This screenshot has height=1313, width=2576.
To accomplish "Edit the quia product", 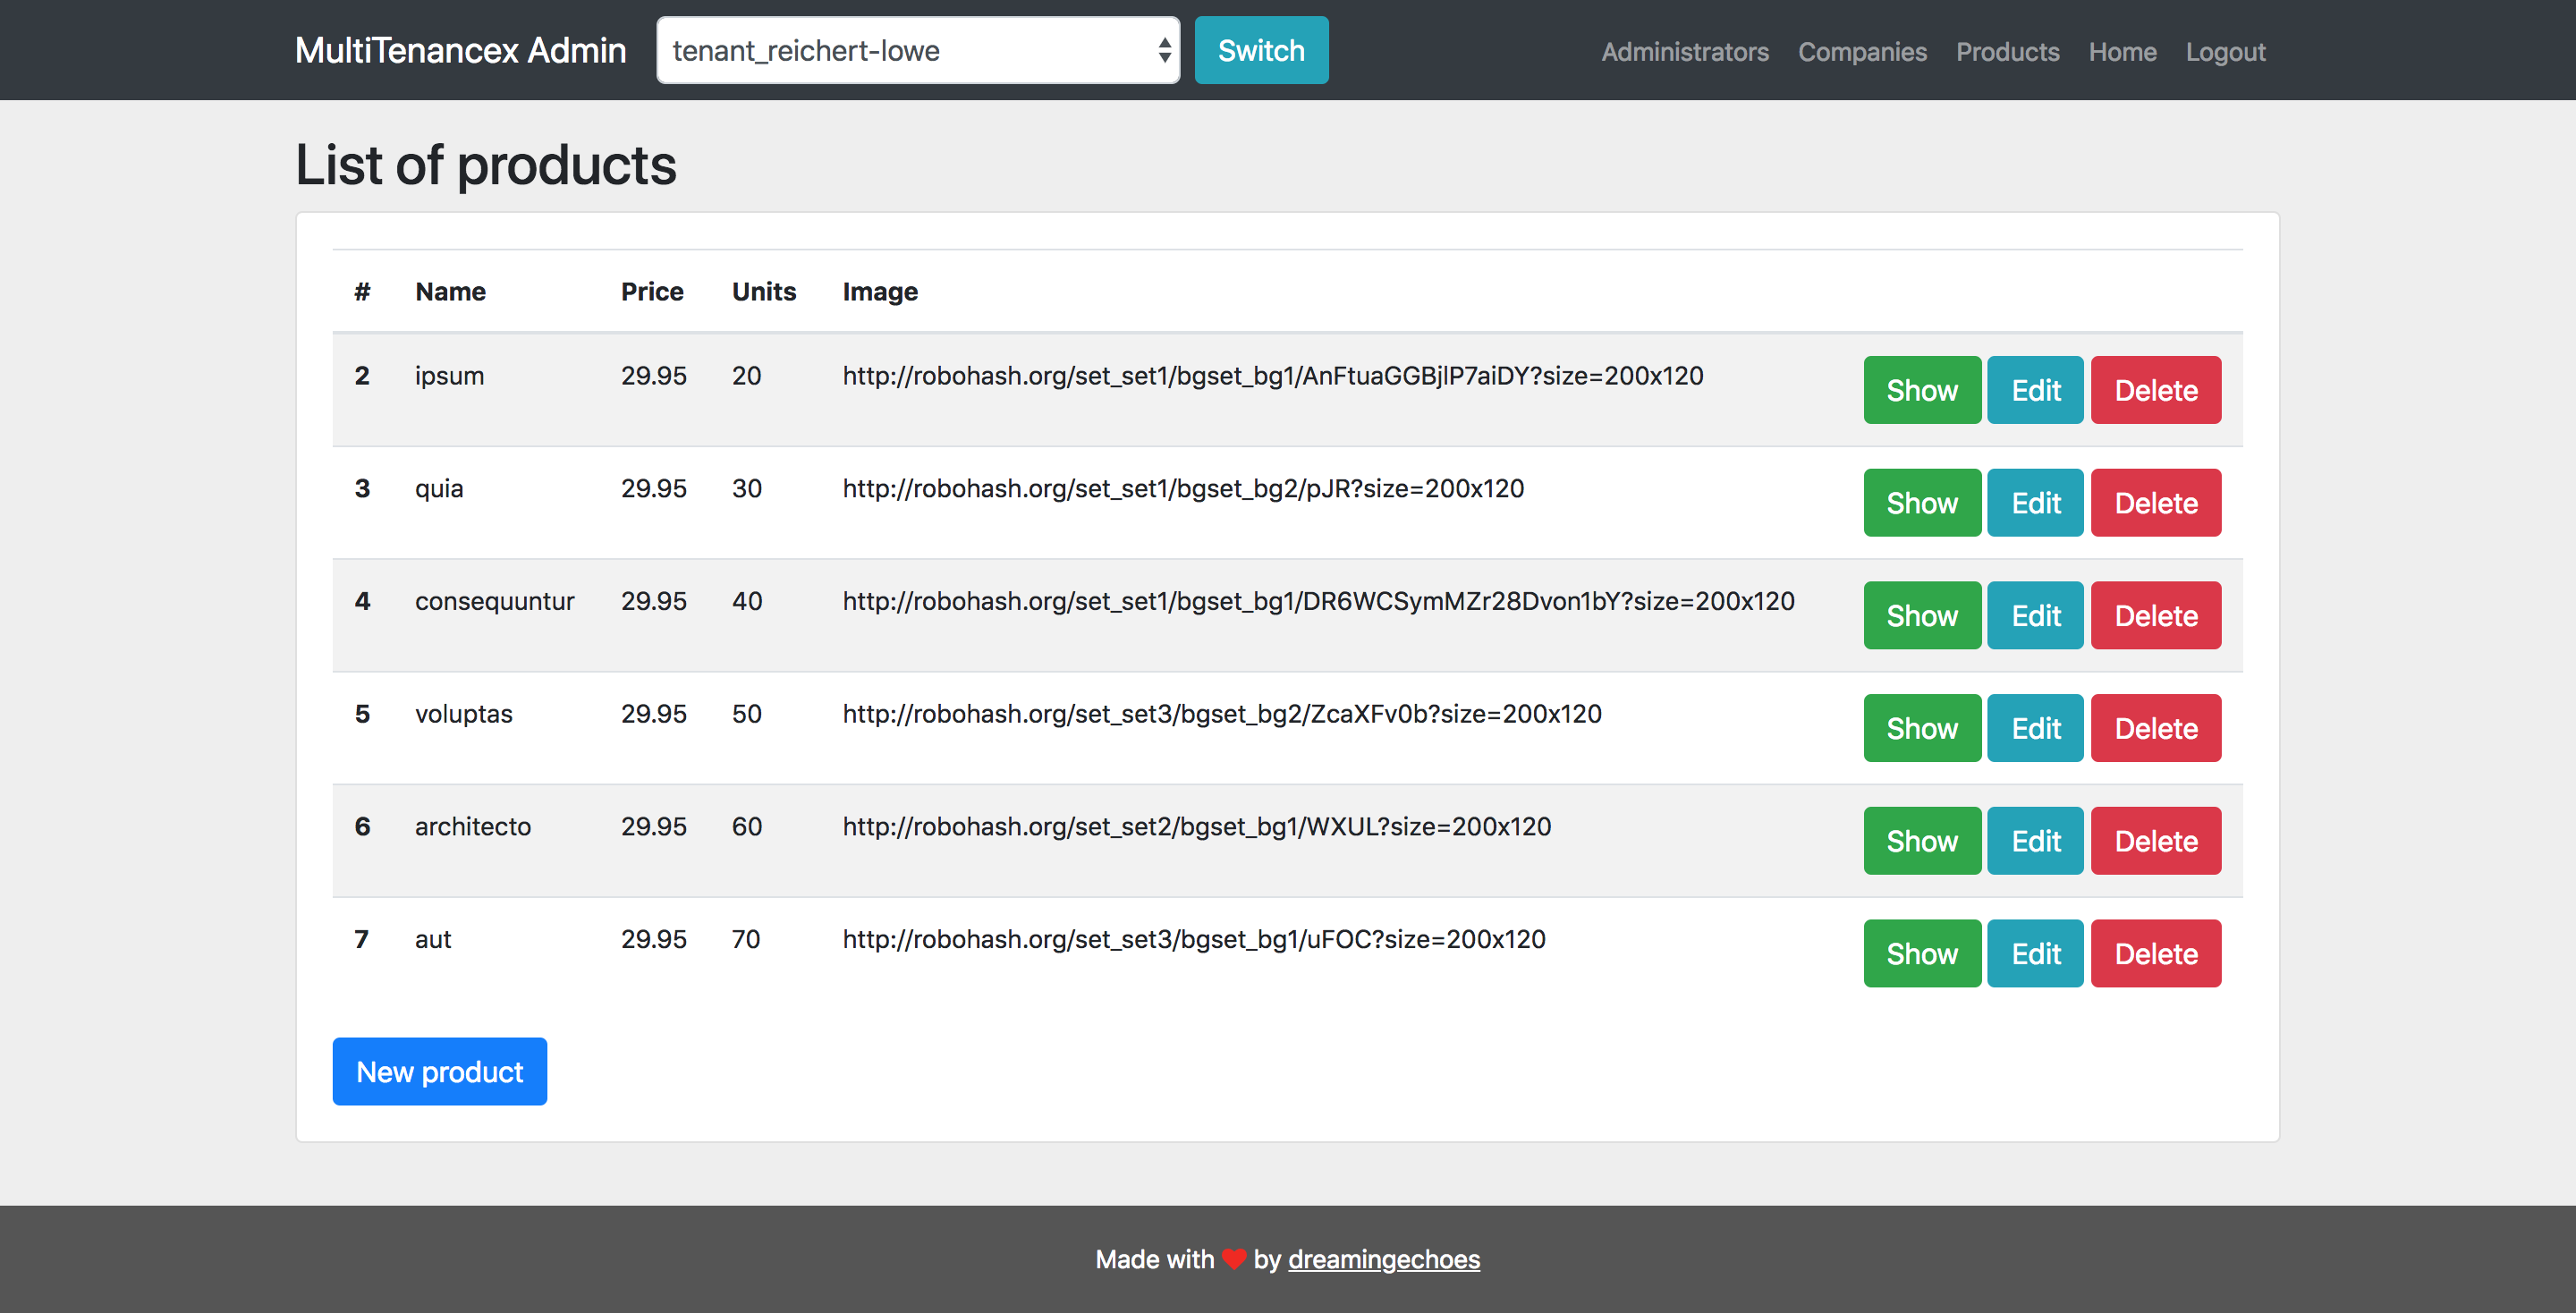I will point(2034,503).
